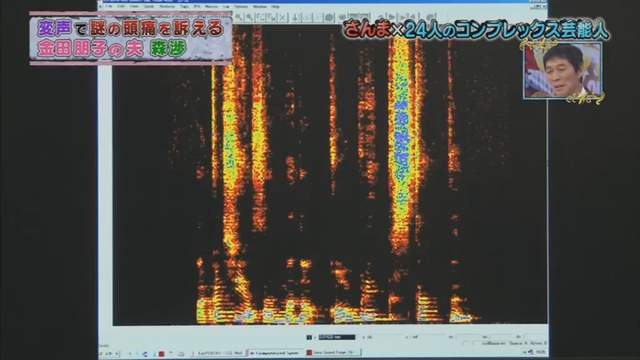Open the Window menu
Image resolution: width=640 pixels, height=360 pixels.
coord(259,7)
